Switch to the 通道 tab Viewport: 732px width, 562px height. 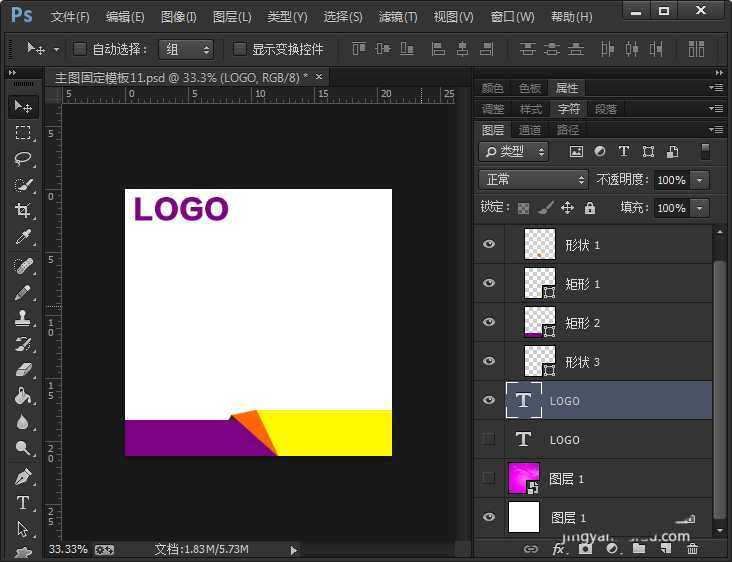pyautogui.click(x=530, y=130)
